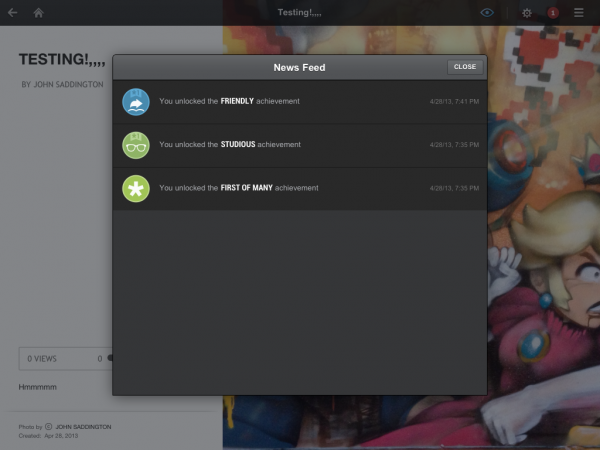Click the 0 VIEWS counter
This screenshot has height=450, width=600.
click(x=42, y=359)
